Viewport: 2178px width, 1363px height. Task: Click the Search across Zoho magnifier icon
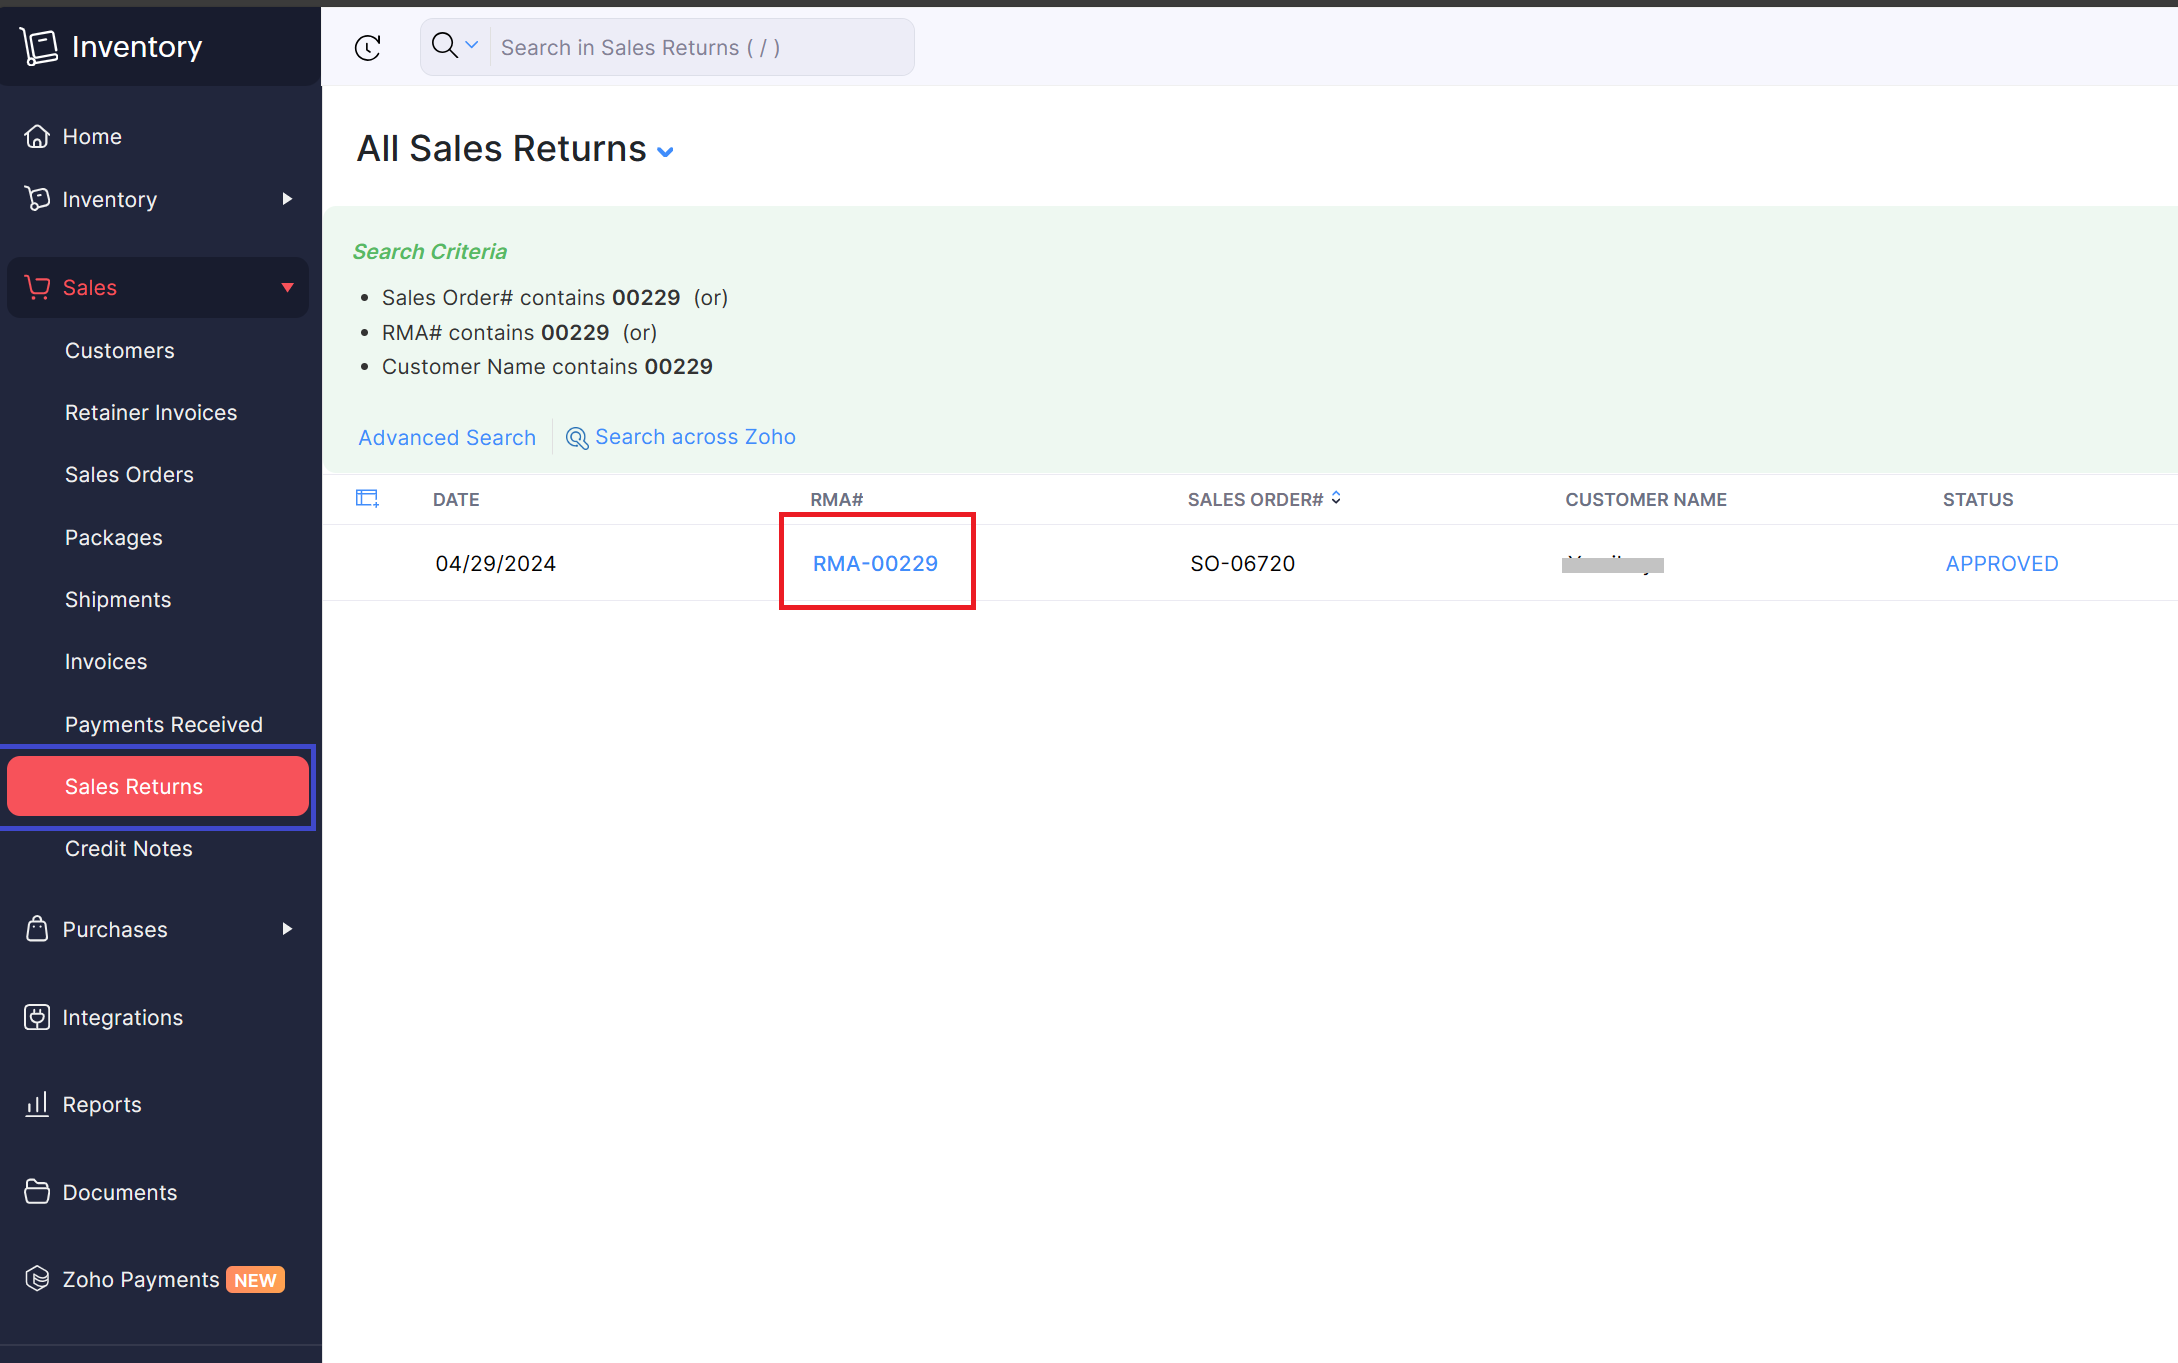pyautogui.click(x=577, y=438)
